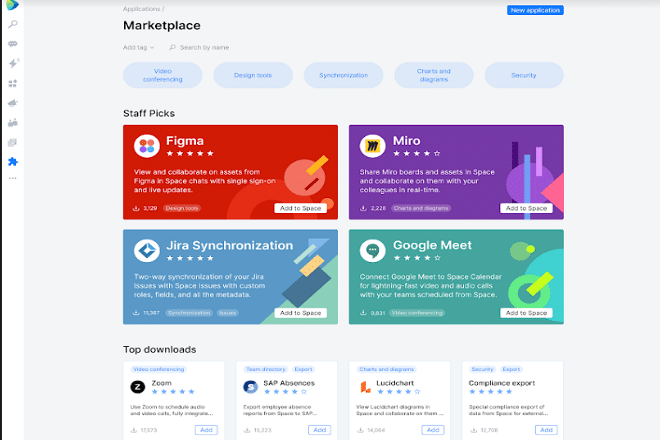660x440 pixels.
Task: Filter by Charts and diagrams category
Action: tap(434, 75)
